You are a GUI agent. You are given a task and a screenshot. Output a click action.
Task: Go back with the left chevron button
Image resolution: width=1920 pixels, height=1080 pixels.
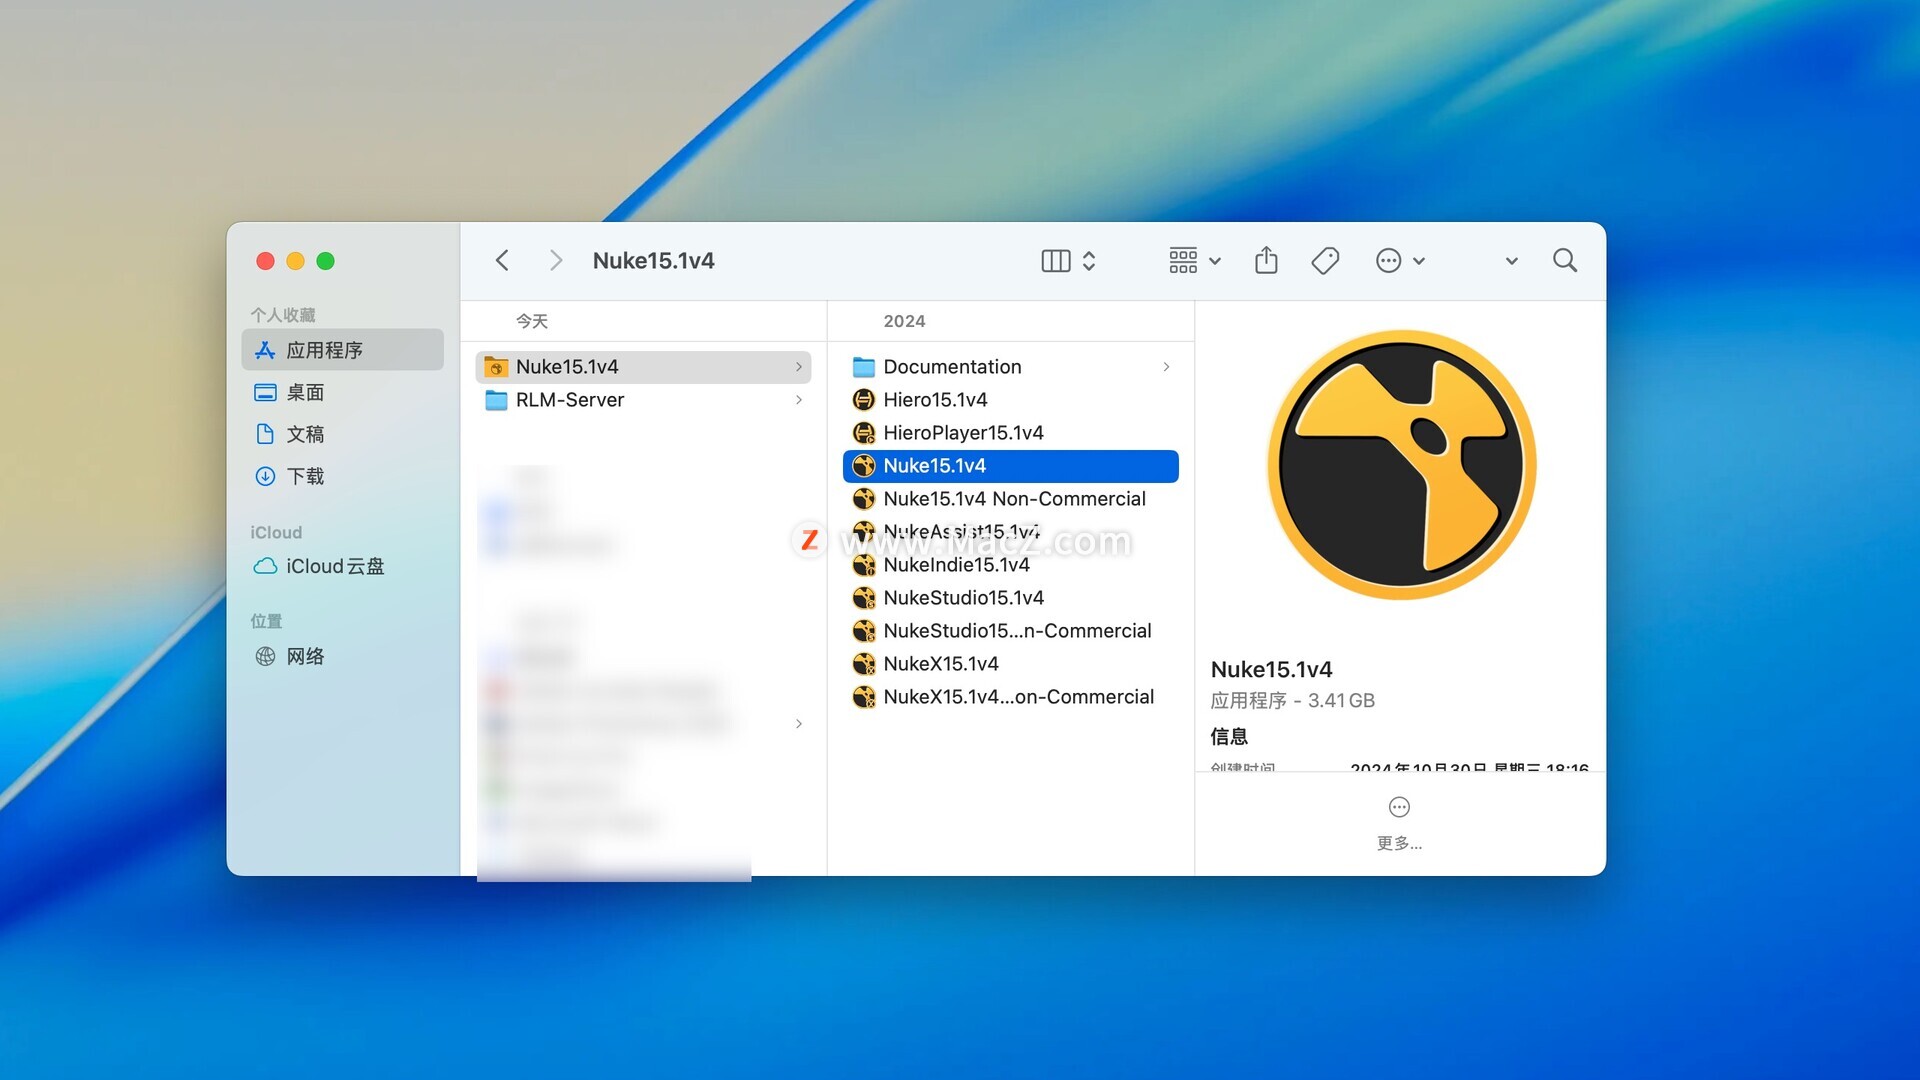502,261
